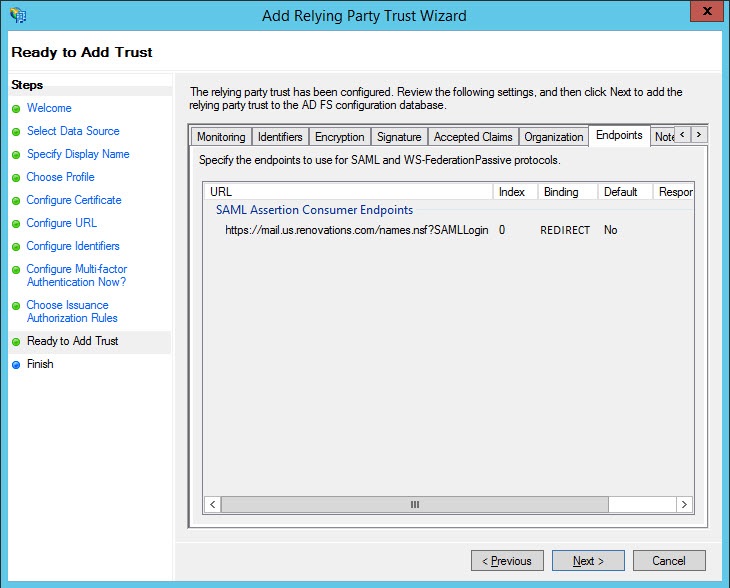Jump to the Select Data Source step
The image size is (730, 588).
tap(73, 131)
